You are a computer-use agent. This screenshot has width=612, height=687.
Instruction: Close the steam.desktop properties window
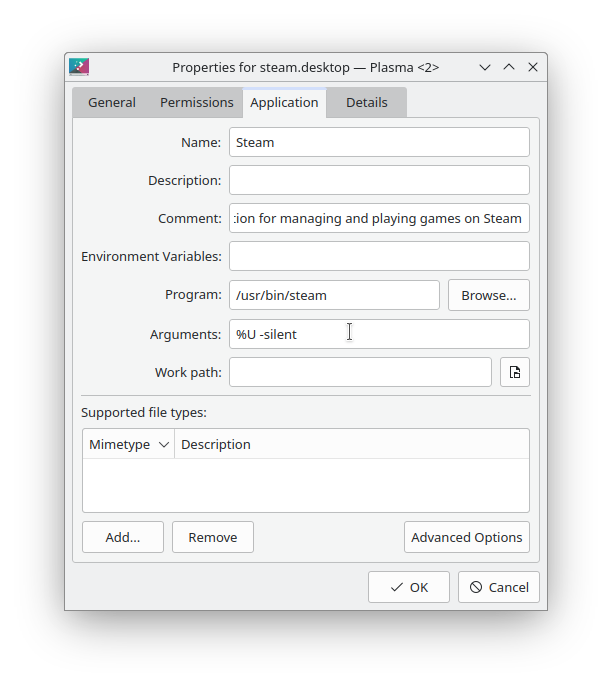pos(533,67)
